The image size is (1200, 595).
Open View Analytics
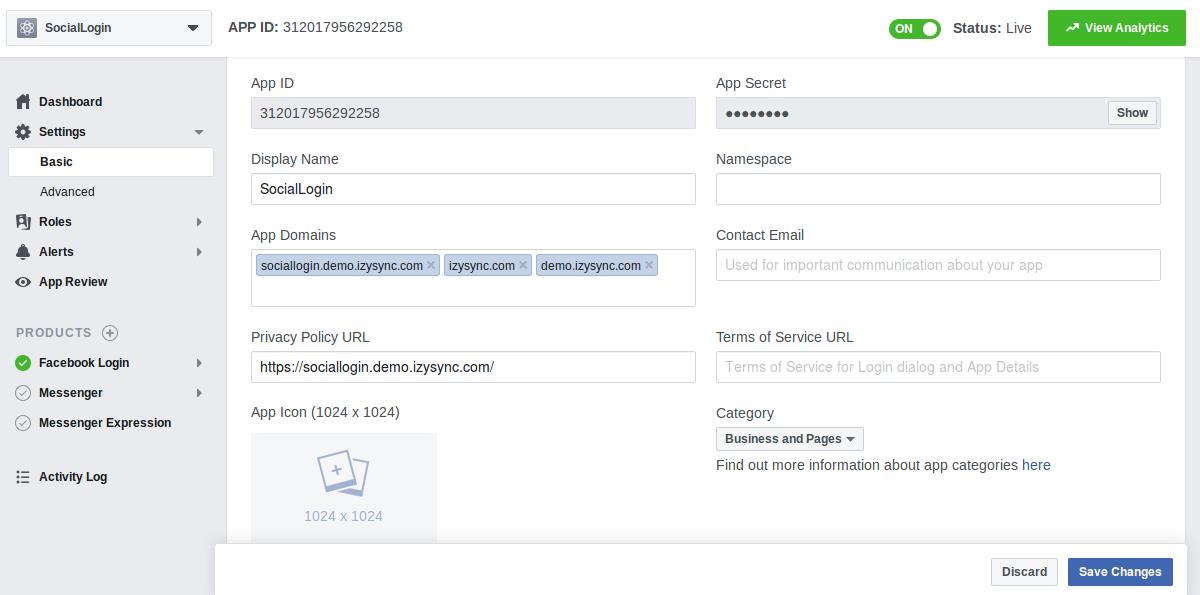click(x=1116, y=28)
